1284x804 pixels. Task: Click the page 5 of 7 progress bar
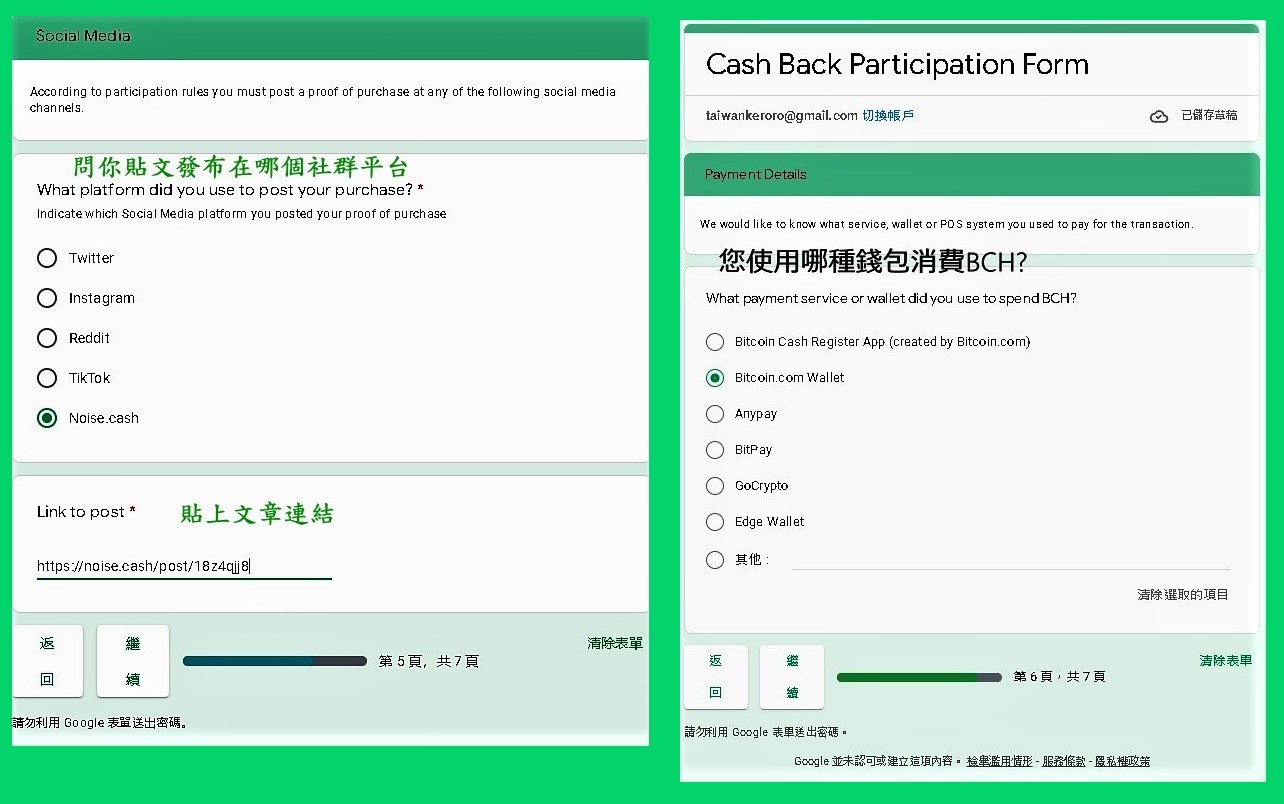pyautogui.click(x=275, y=661)
